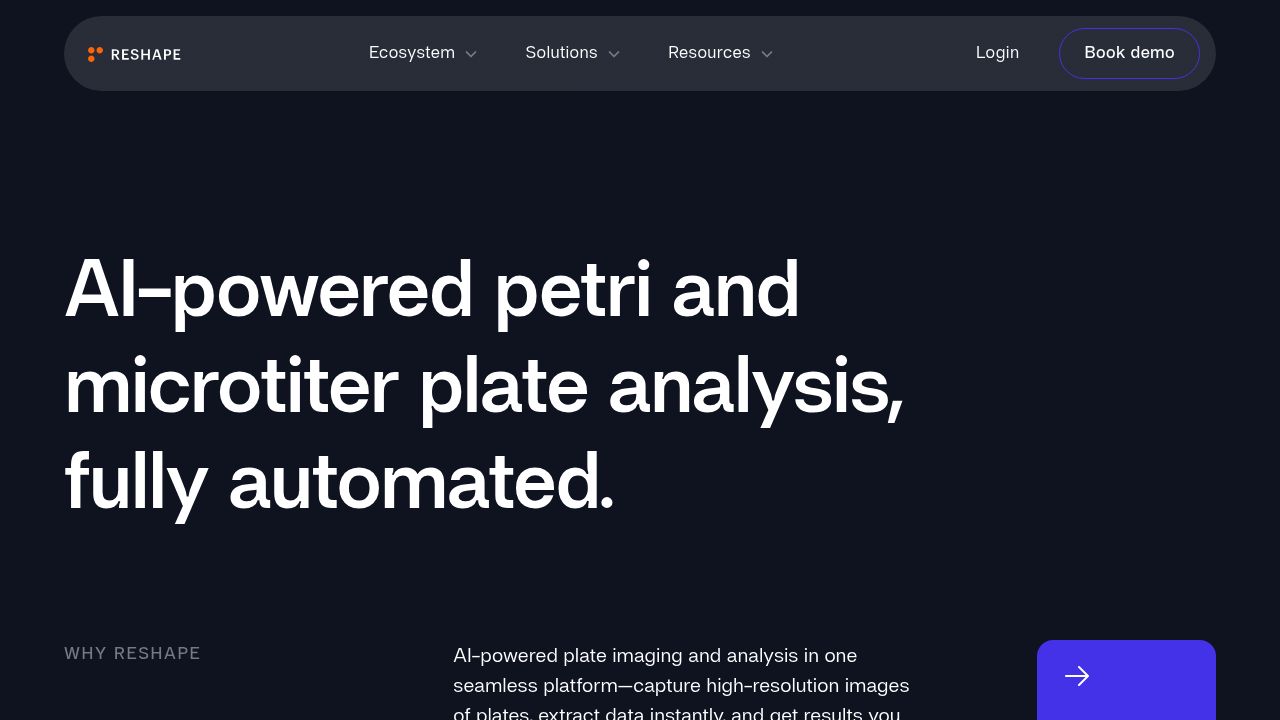The width and height of the screenshot is (1280, 720).
Task: Click the phrase "seamless platform" in the paragraph
Action: tap(536, 686)
